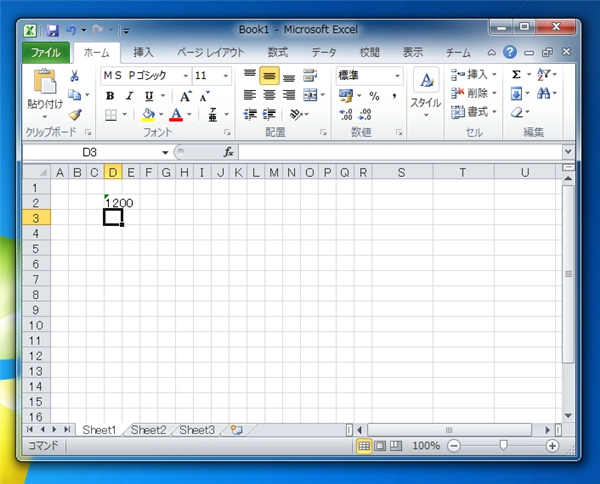Open the font size dropdown
The image size is (600, 484).
[225, 76]
